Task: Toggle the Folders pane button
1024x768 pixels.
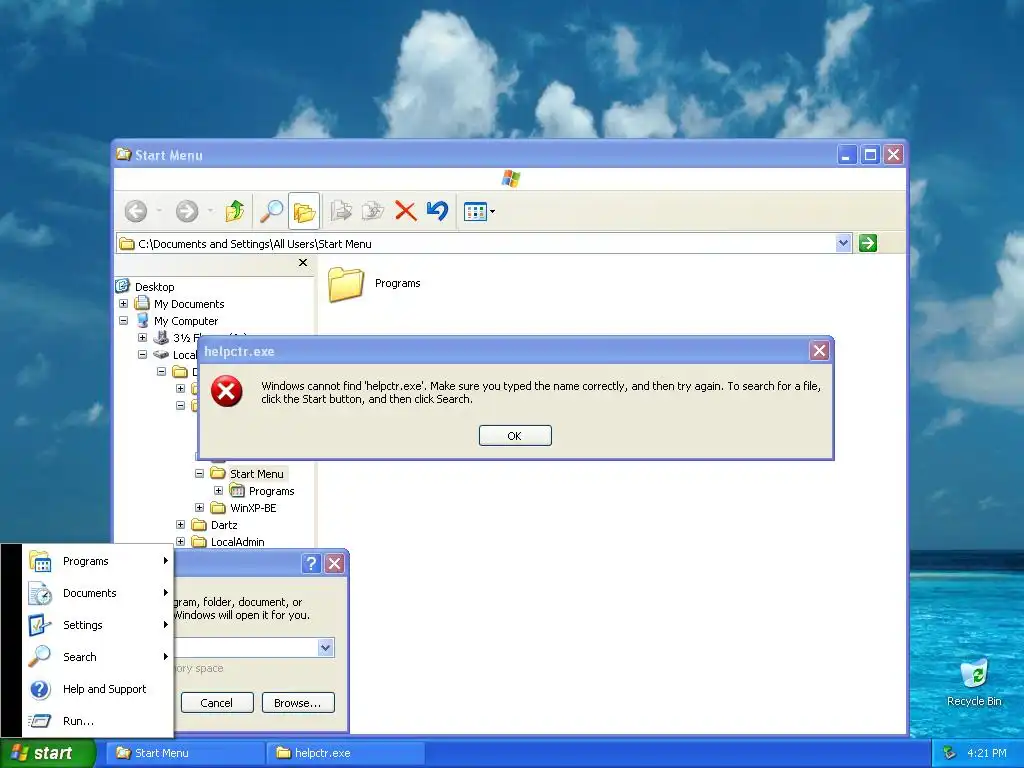Action: click(x=304, y=211)
